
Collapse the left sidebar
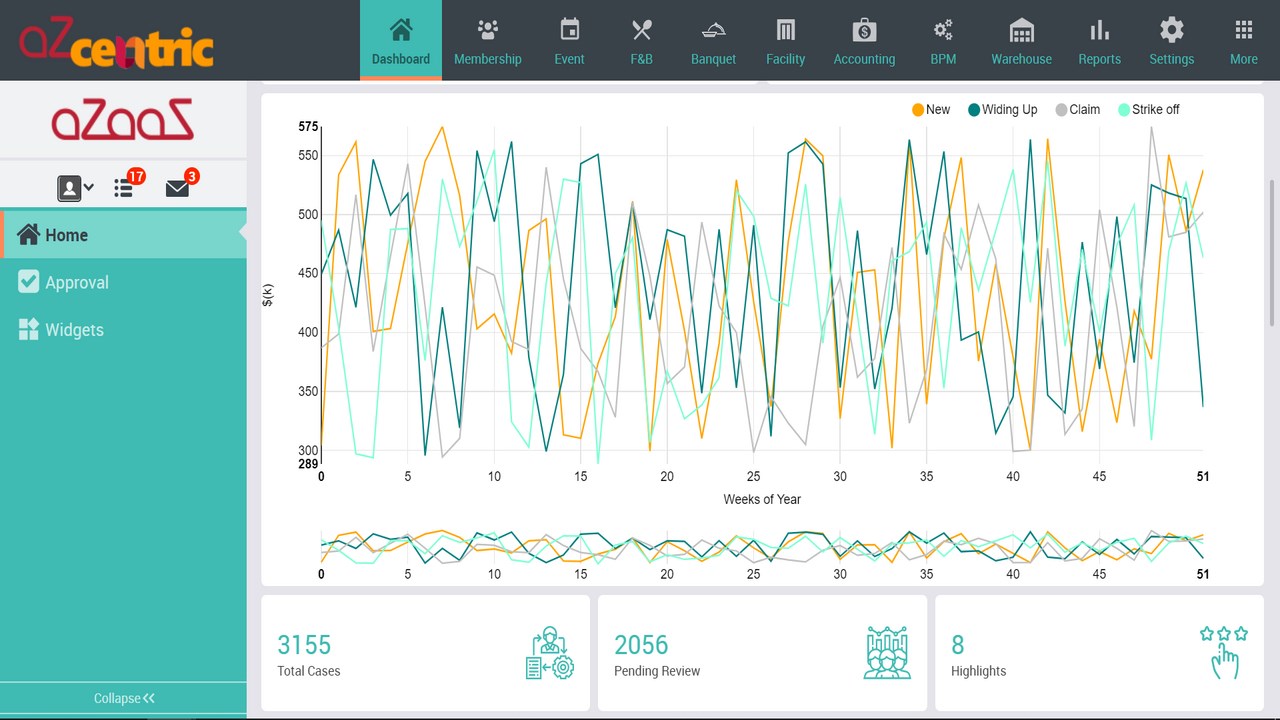(x=124, y=698)
